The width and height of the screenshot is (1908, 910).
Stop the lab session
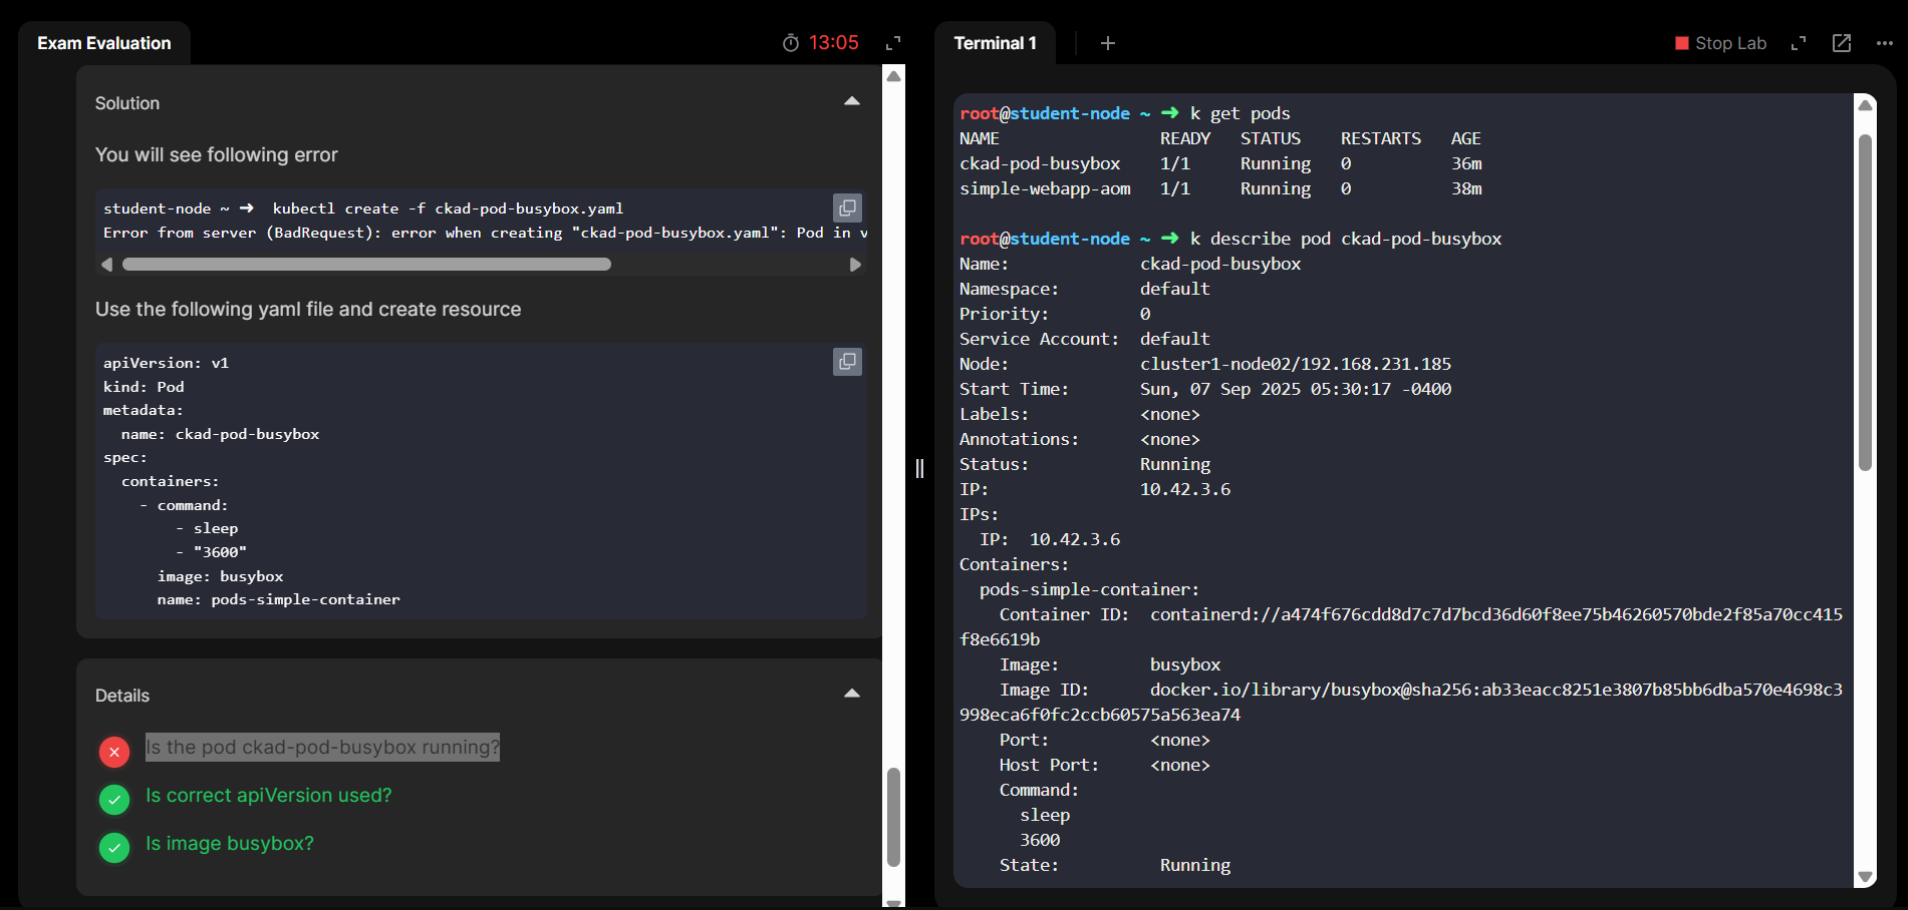1720,43
